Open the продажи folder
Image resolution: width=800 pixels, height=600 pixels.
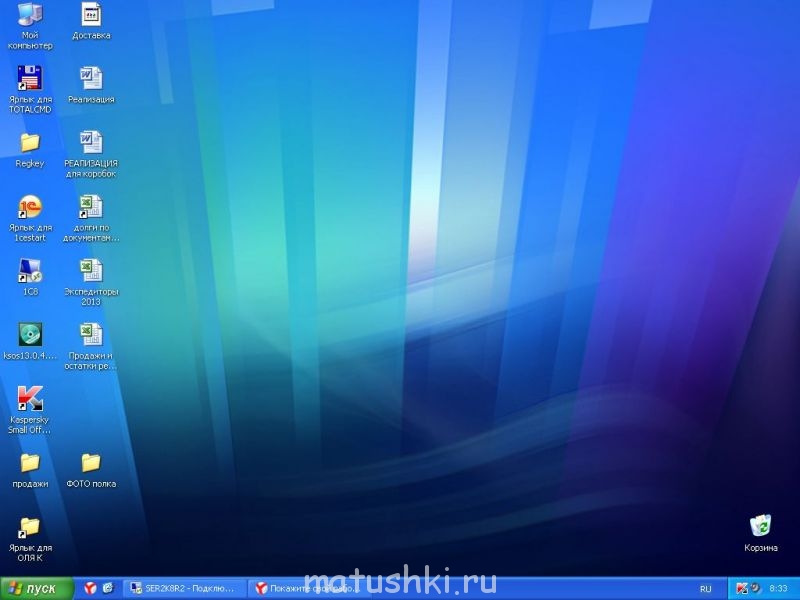(30, 462)
